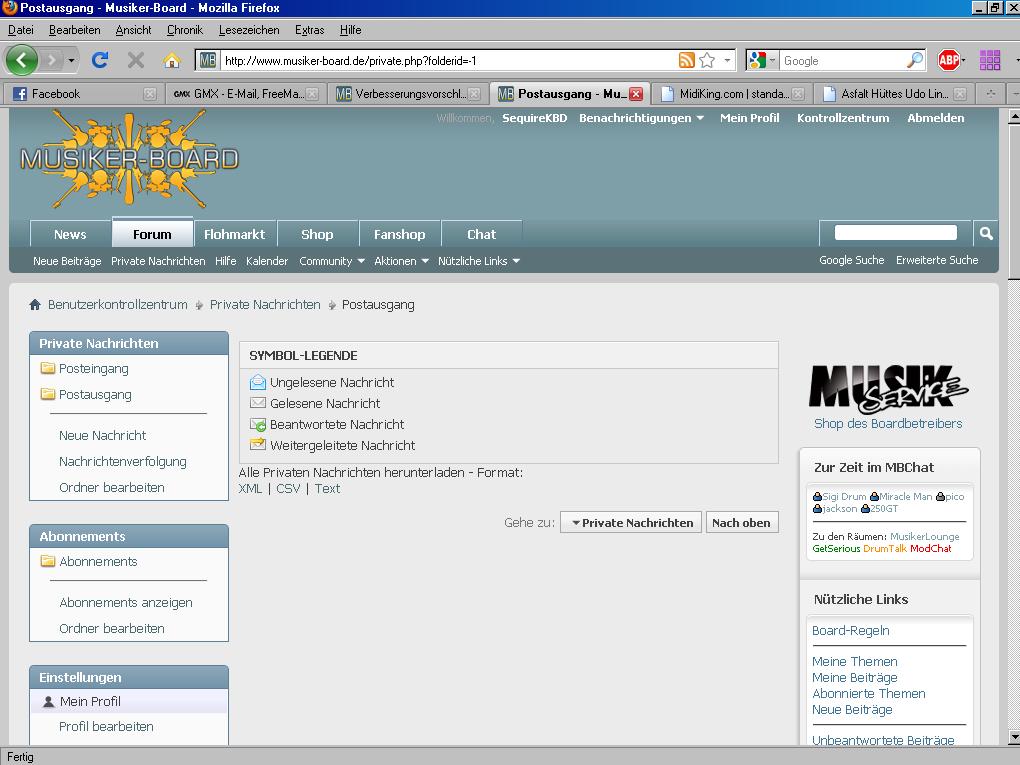Reload the page with the refresh icon
The width and height of the screenshot is (1020, 765).
click(100, 60)
